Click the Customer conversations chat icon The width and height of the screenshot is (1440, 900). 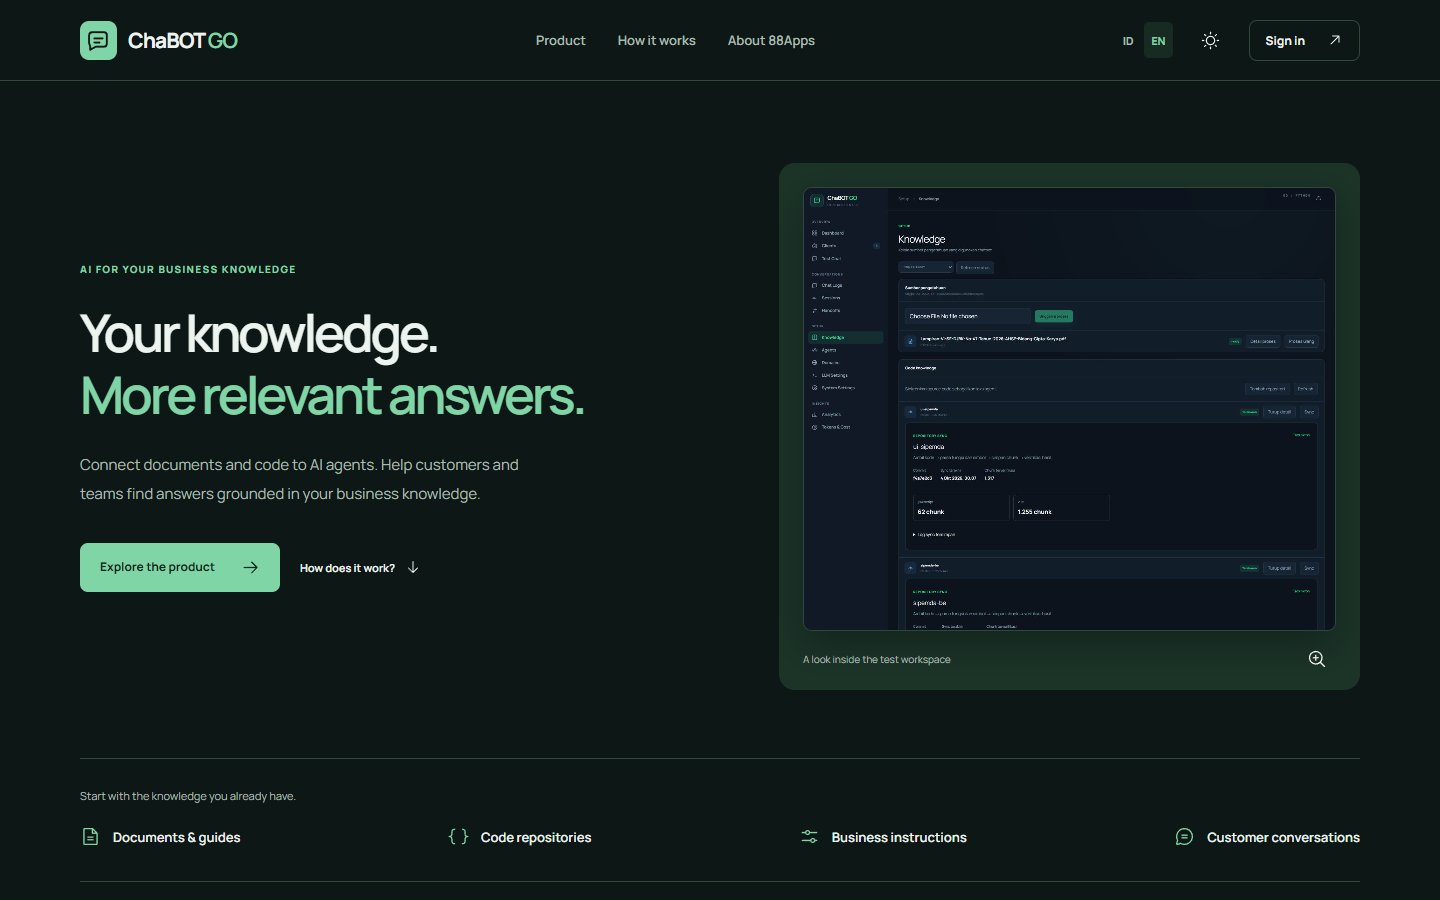(1184, 837)
